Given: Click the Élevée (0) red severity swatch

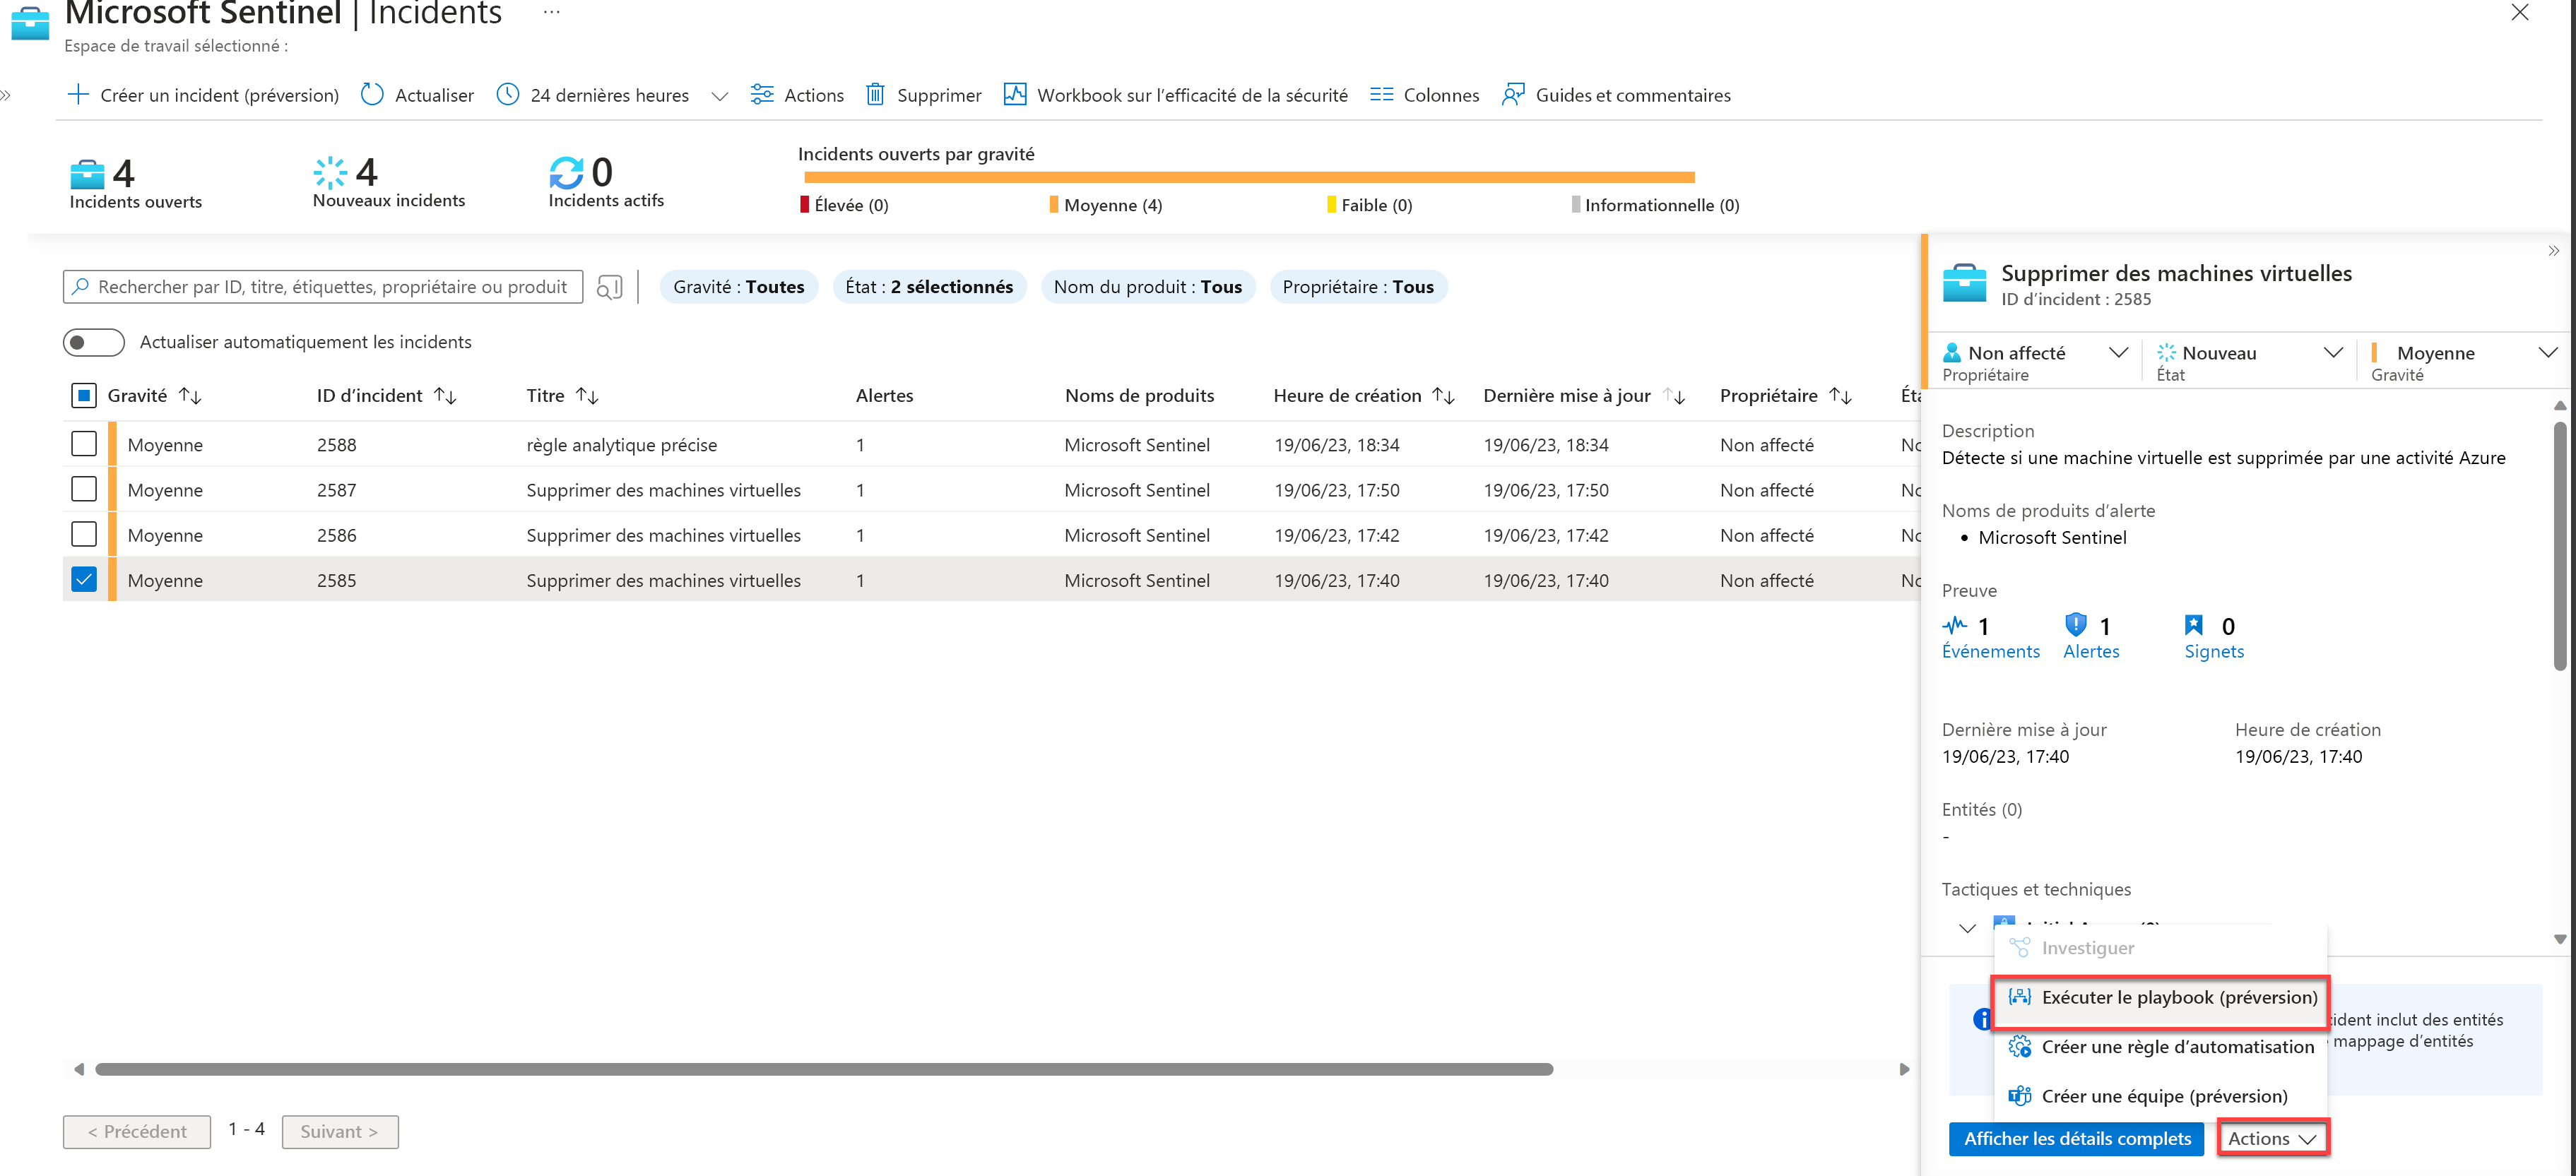Looking at the screenshot, I should 804,205.
